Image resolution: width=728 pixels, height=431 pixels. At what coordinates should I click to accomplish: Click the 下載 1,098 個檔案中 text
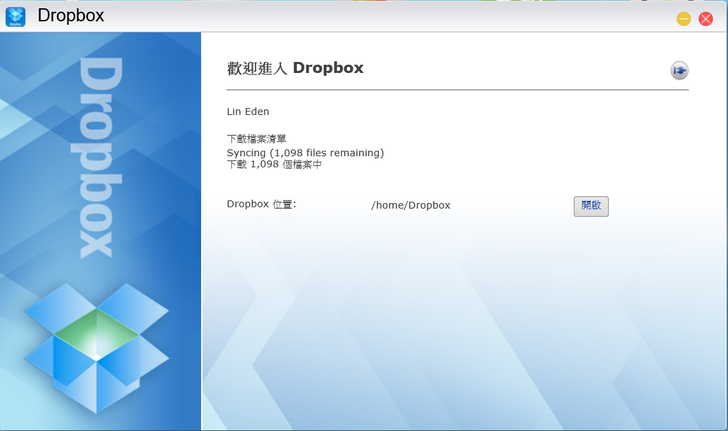click(274, 164)
